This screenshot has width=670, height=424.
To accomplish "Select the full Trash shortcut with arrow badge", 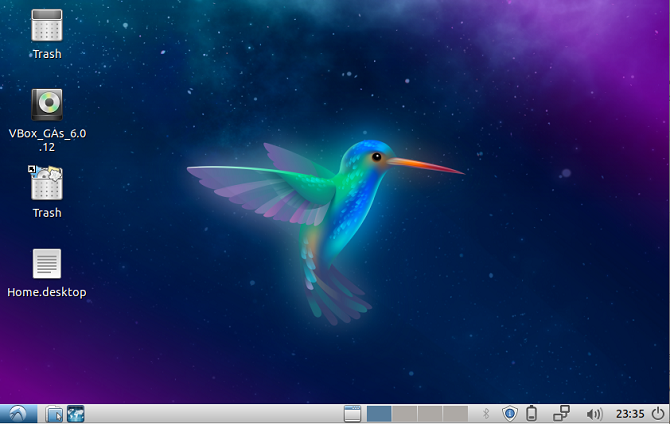I will click(x=46, y=183).
